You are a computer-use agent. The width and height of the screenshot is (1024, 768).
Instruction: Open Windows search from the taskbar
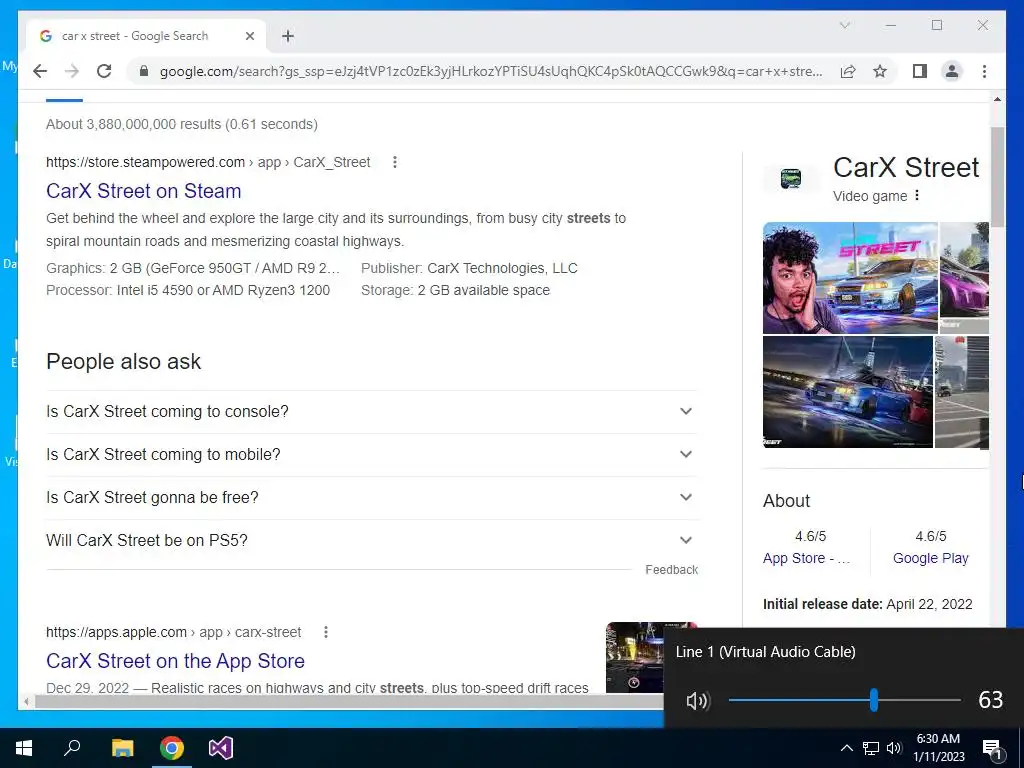(72, 748)
